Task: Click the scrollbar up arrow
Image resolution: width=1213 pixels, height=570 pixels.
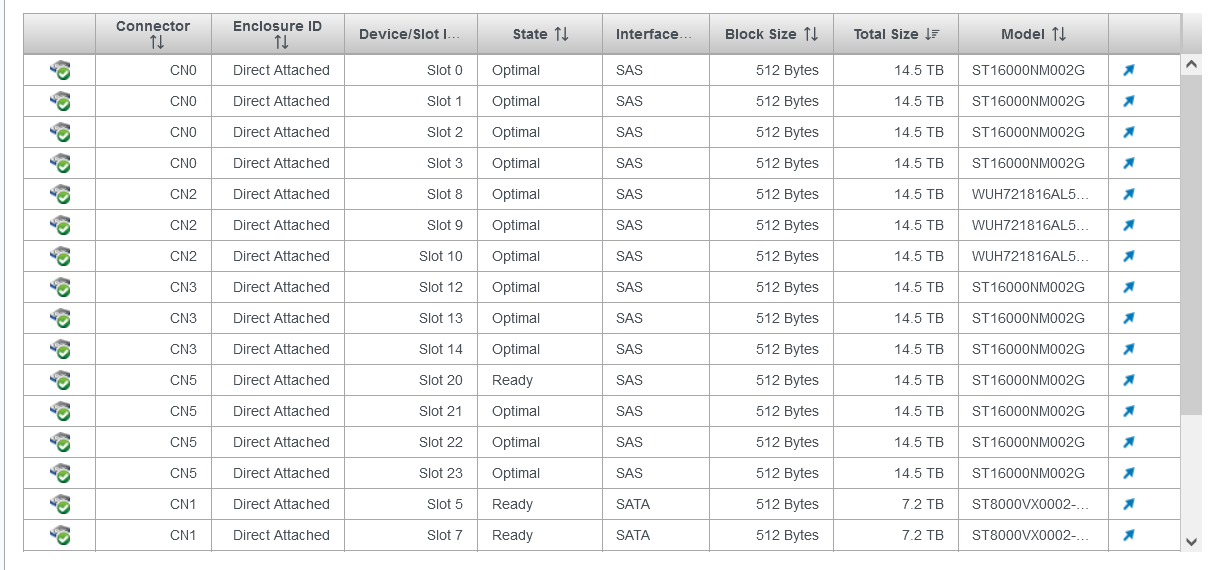Action: point(1191,64)
